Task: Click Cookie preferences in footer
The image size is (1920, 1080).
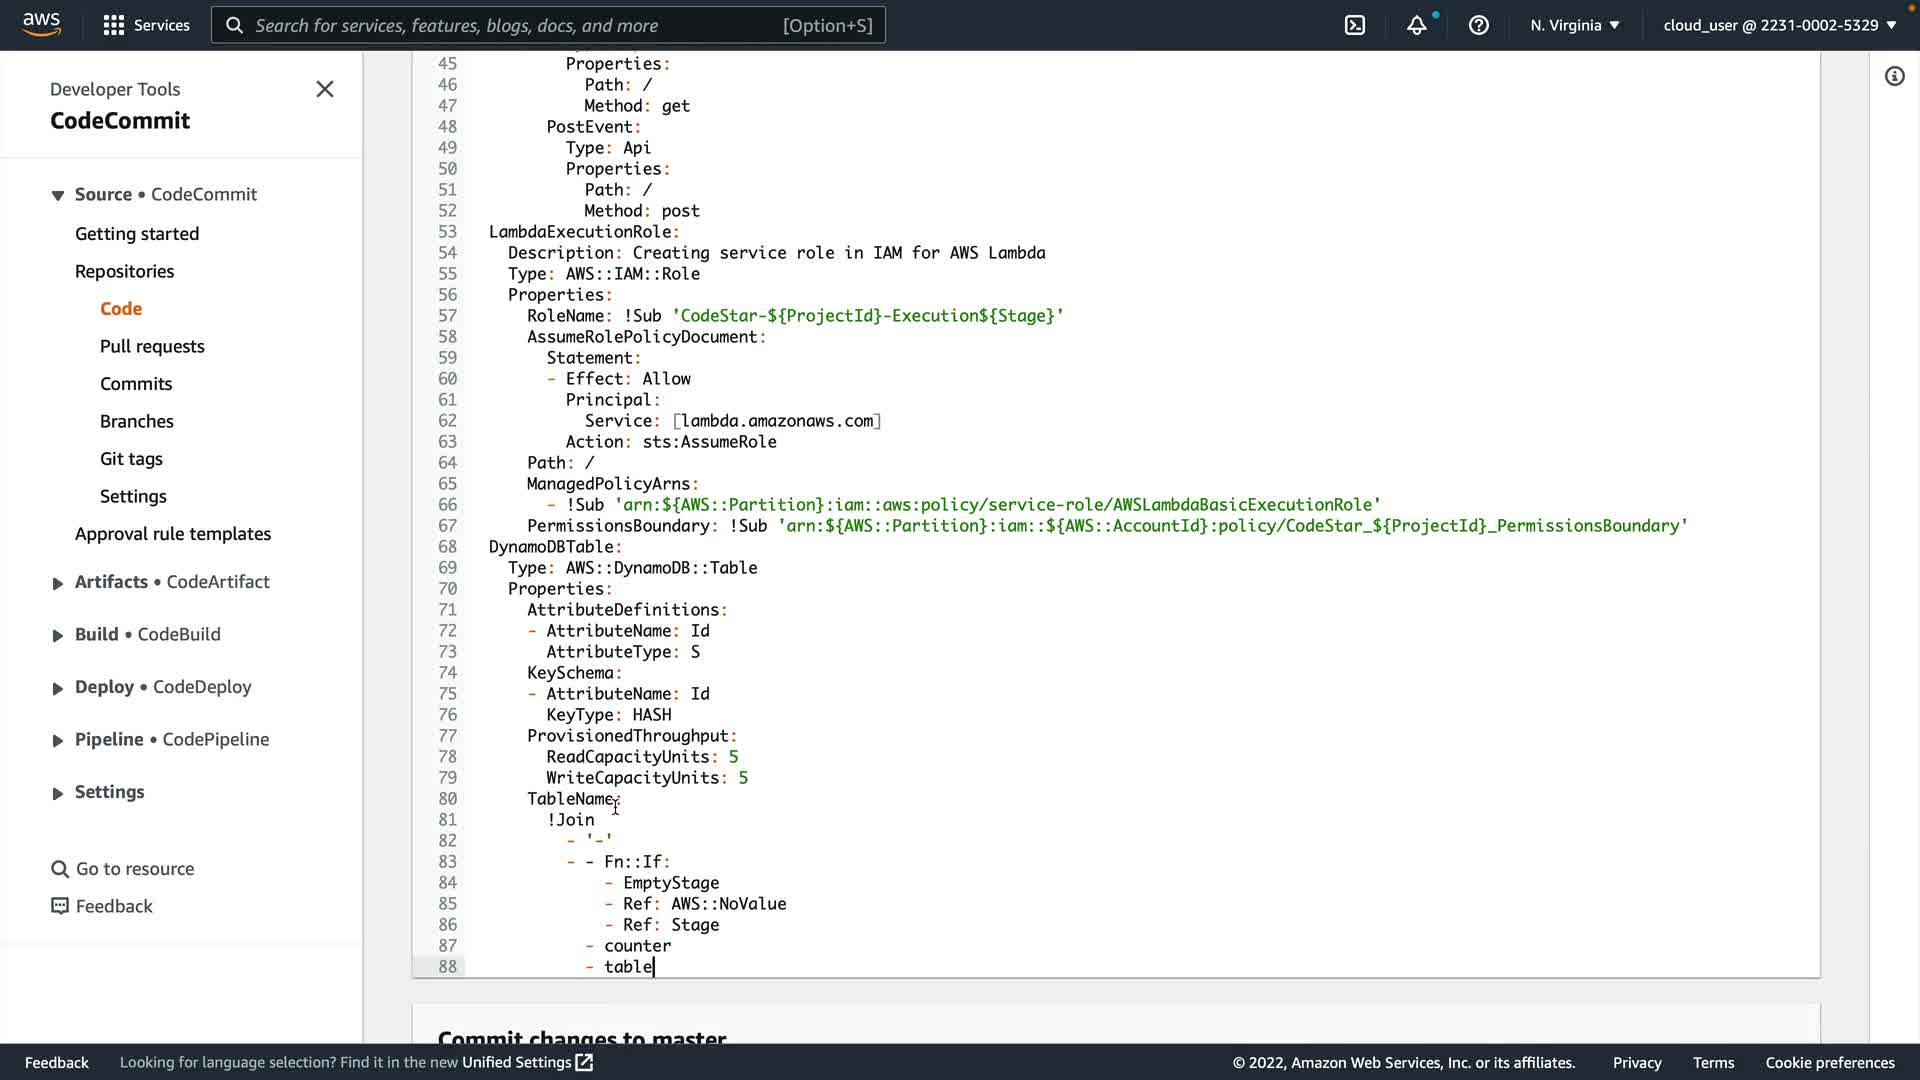Action: [x=1829, y=1062]
